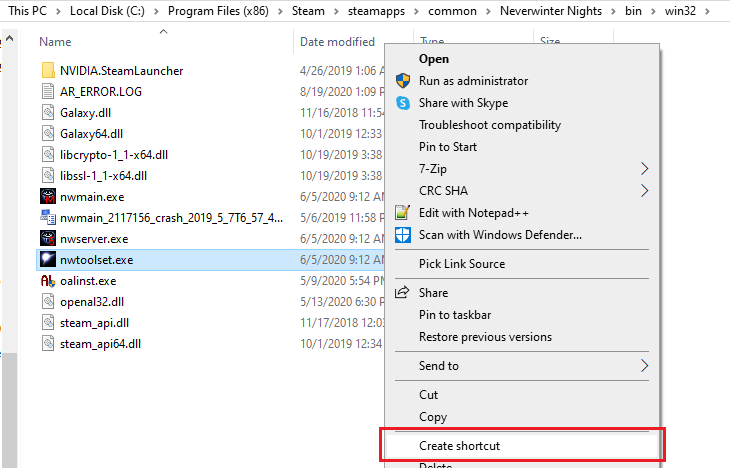Open dropdown arrow after Program Files (x86)
Image resolution: width=730 pixels, height=468 pixels.
[280, 11]
